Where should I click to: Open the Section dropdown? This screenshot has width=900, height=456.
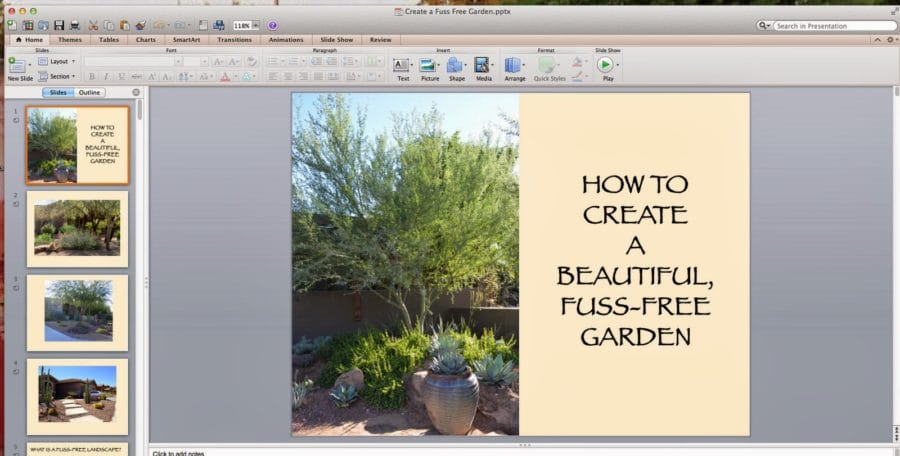click(x=56, y=76)
